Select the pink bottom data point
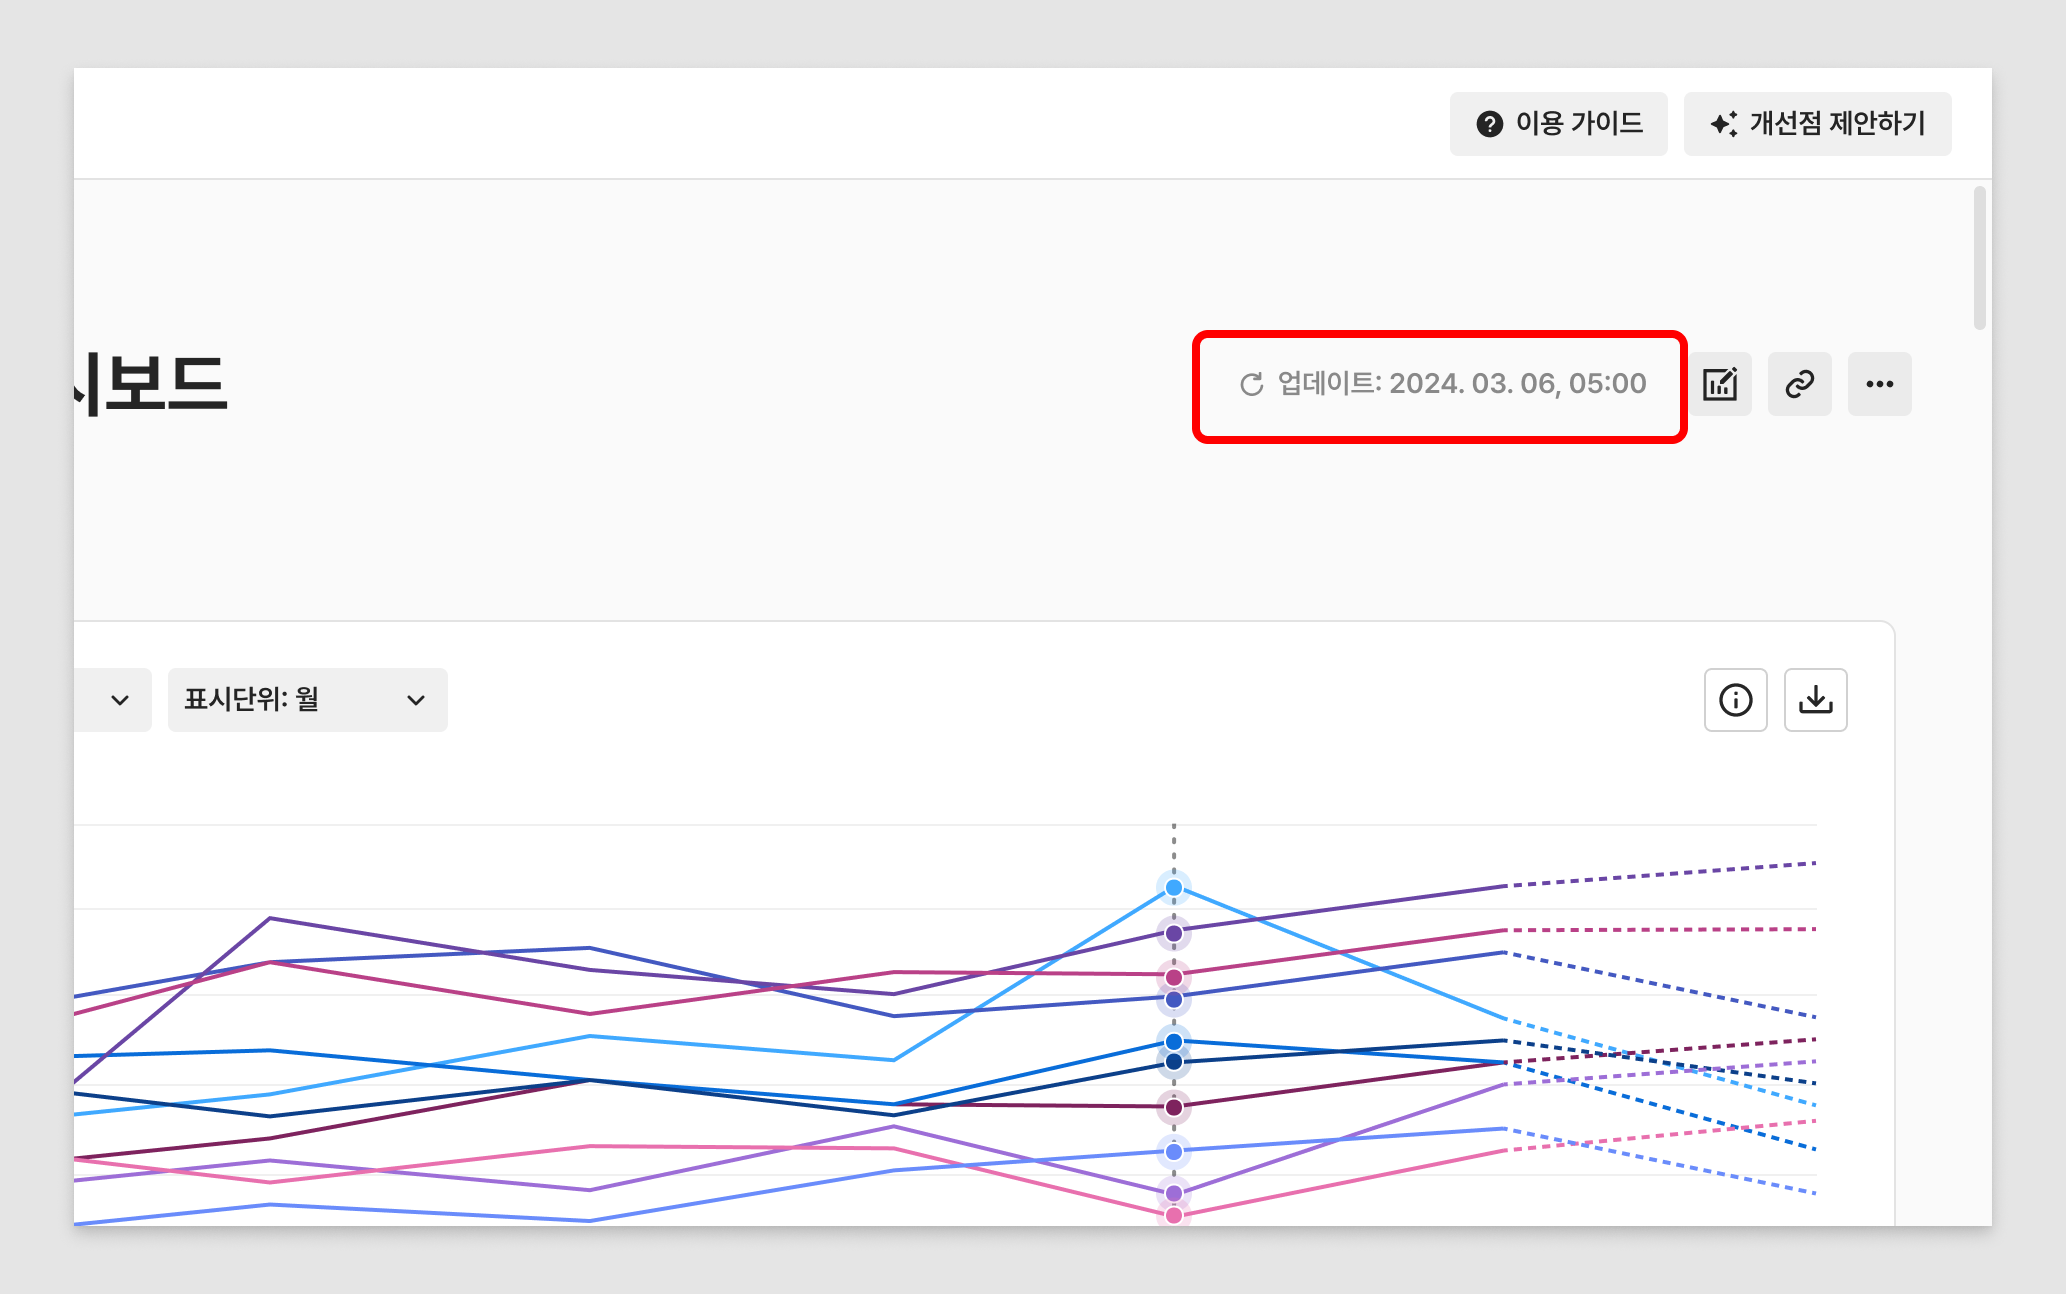Image resolution: width=2066 pixels, height=1294 pixels. click(1174, 1215)
